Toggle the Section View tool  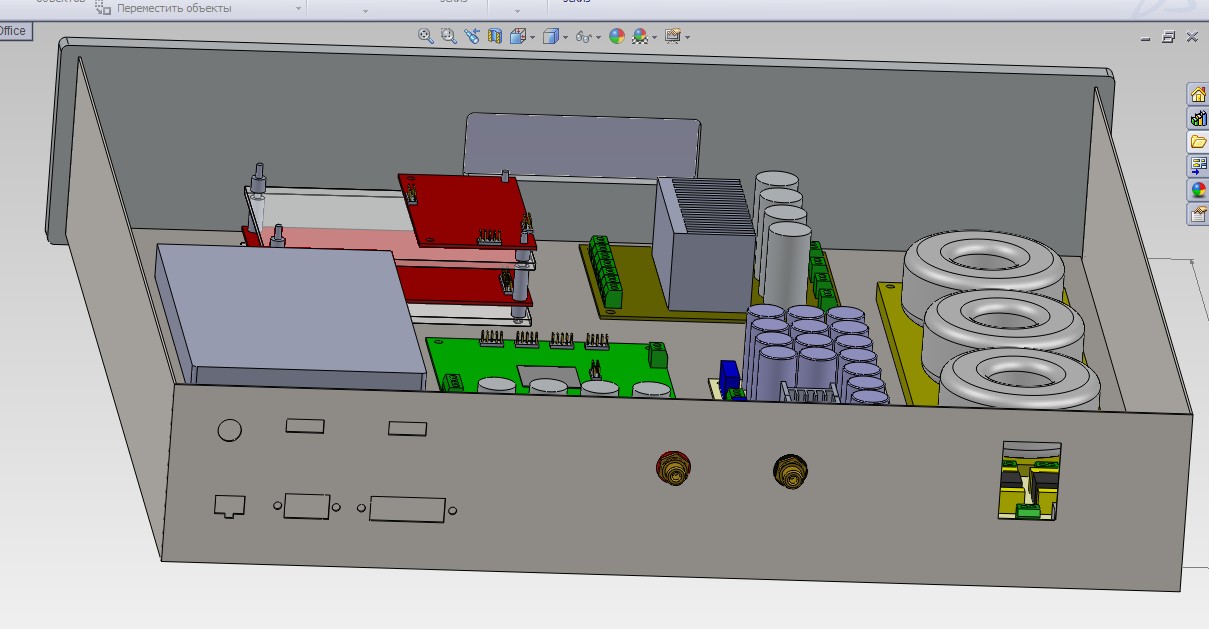(495, 36)
